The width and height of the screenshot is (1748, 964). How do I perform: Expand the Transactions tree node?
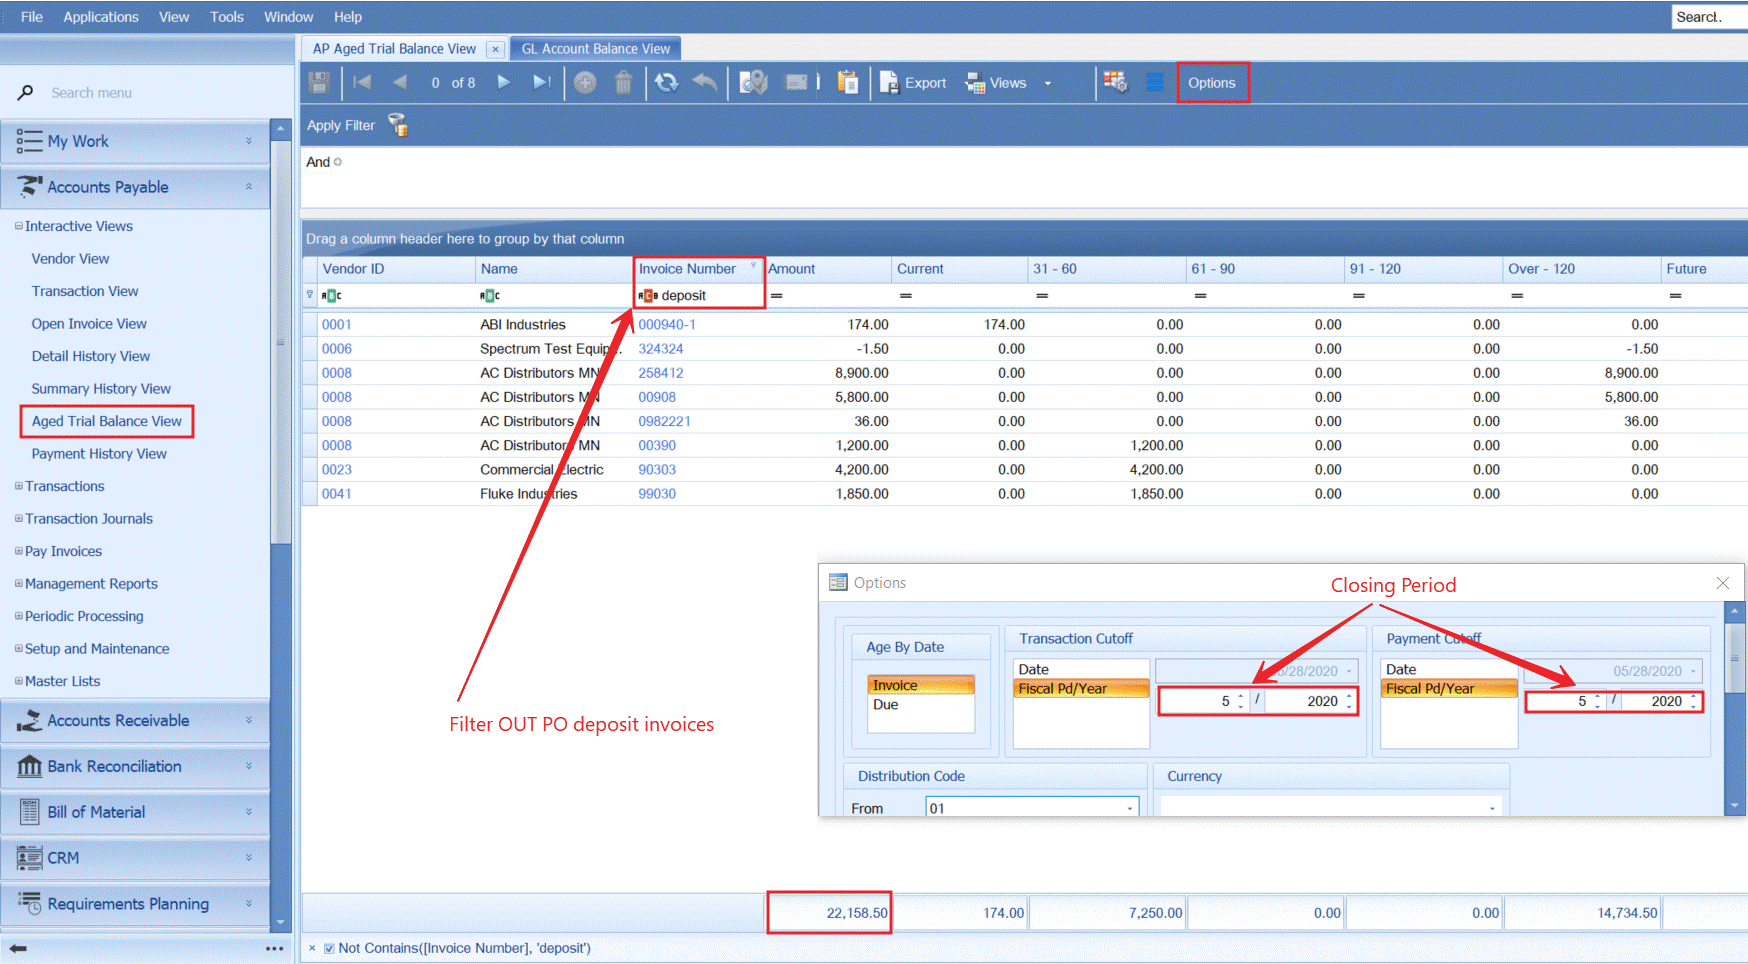(x=19, y=486)
